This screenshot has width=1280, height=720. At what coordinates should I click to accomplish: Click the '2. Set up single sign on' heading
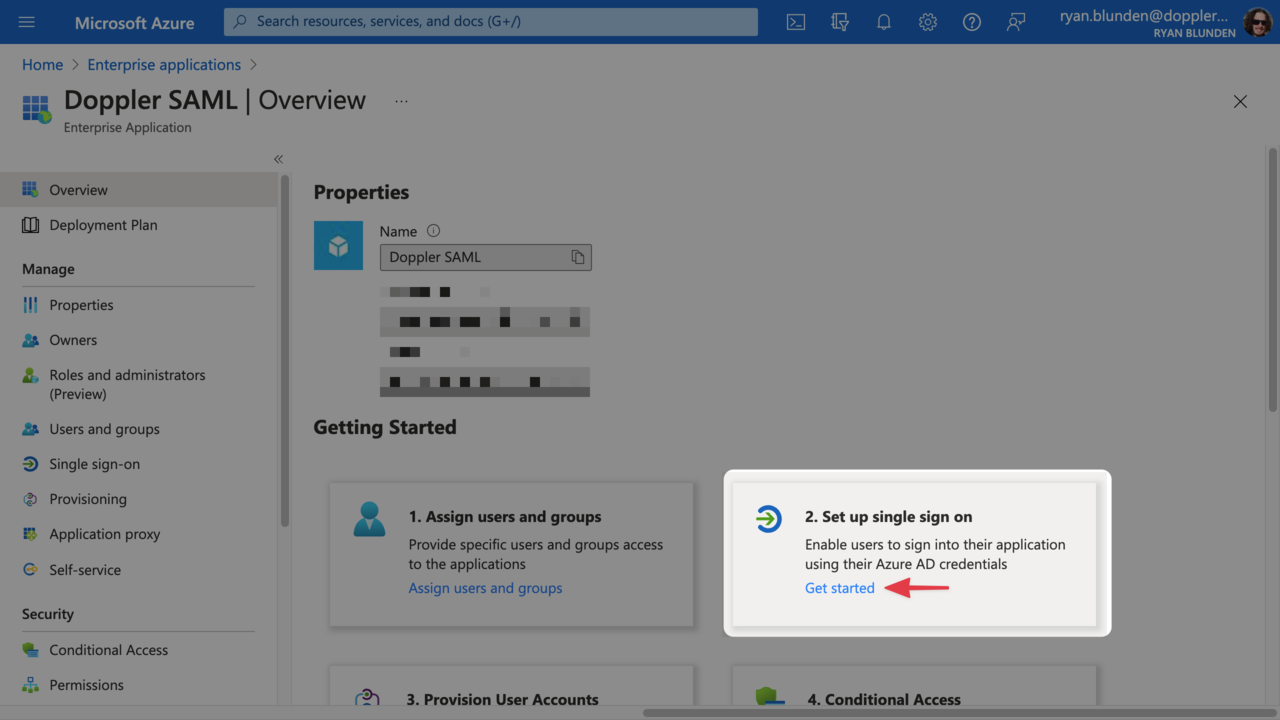[x=889, y=517]
